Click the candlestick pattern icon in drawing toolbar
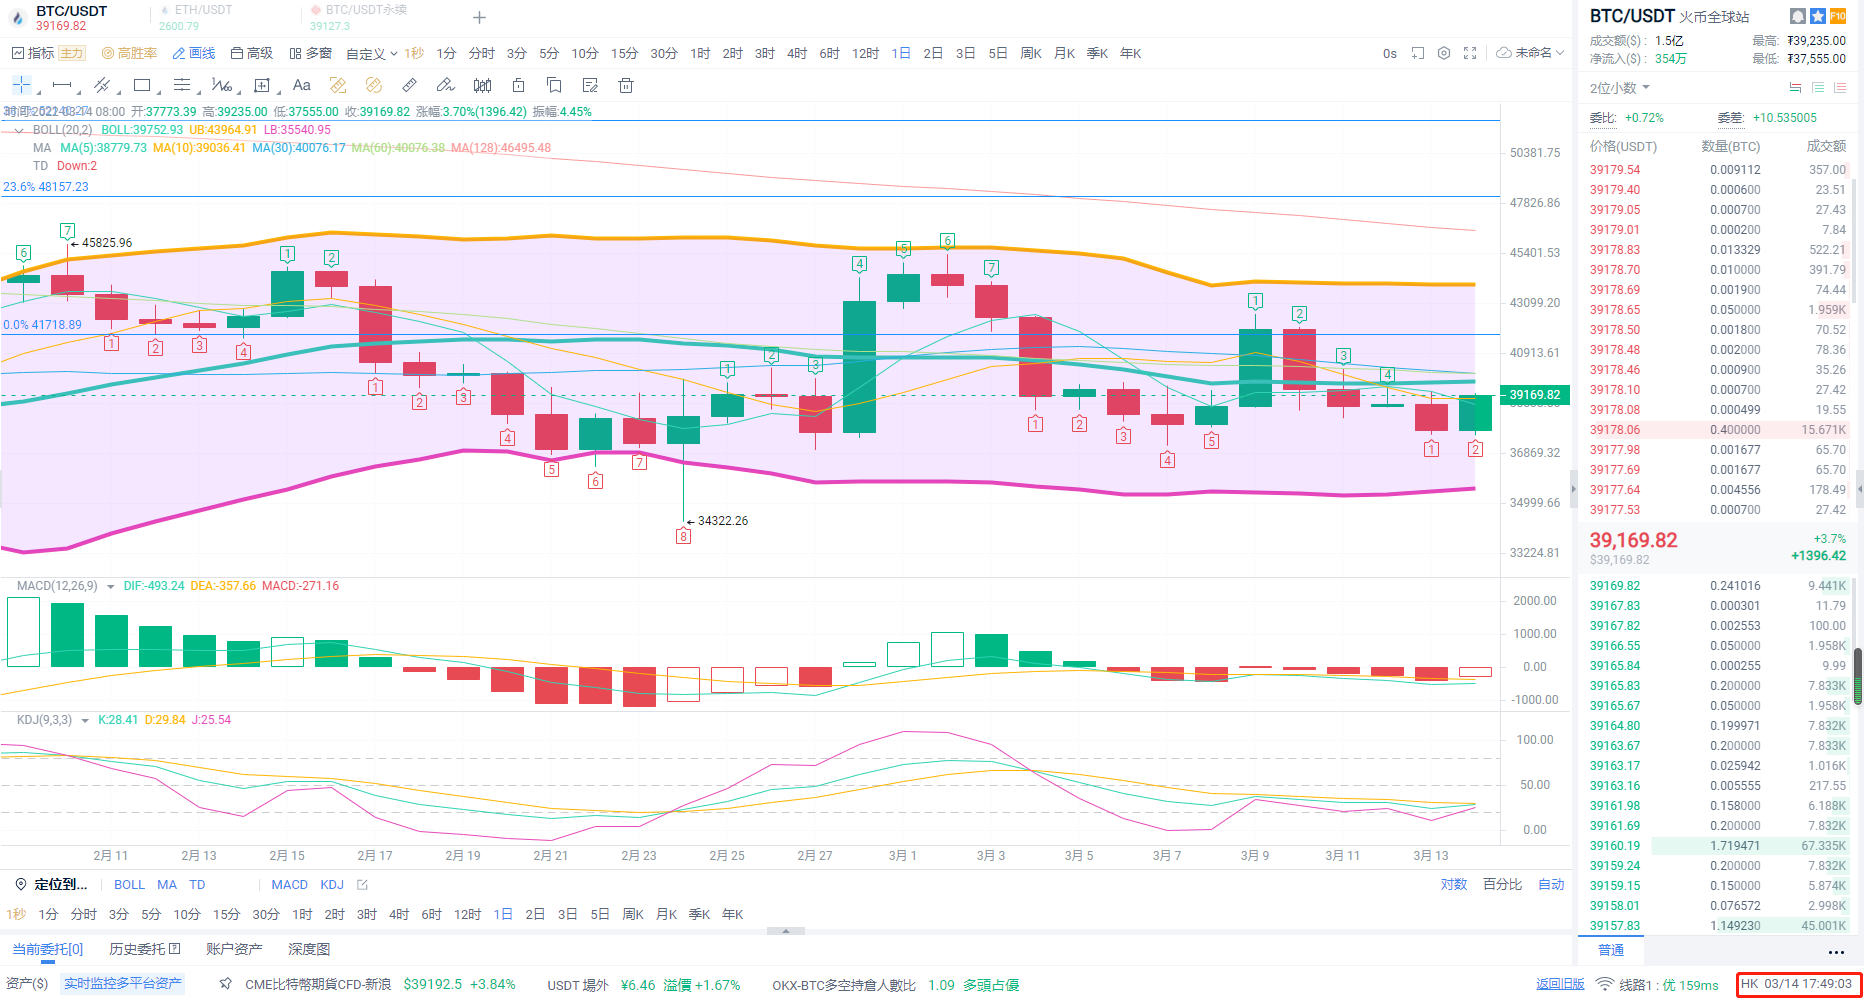 pos(482,85)
